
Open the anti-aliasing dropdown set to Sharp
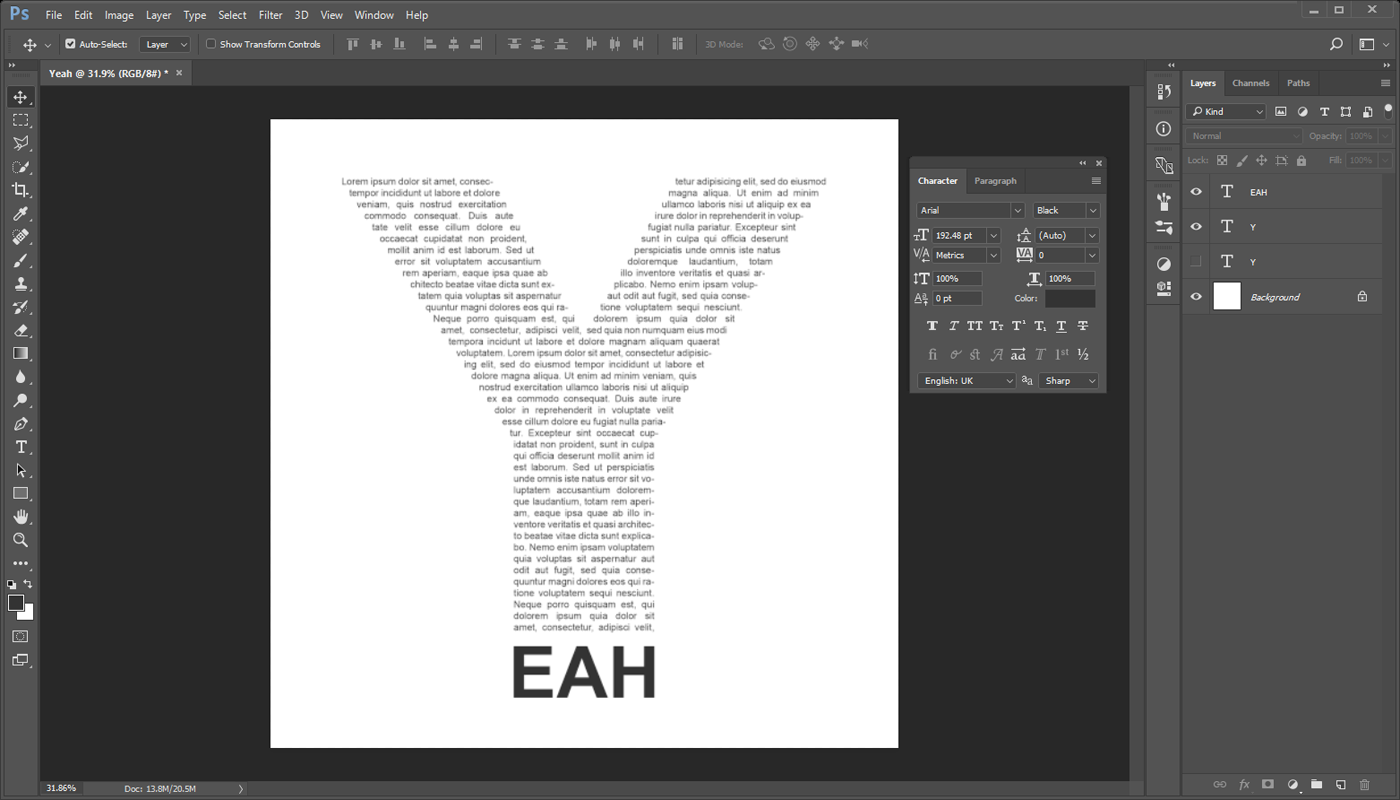tap(1068, 380)
